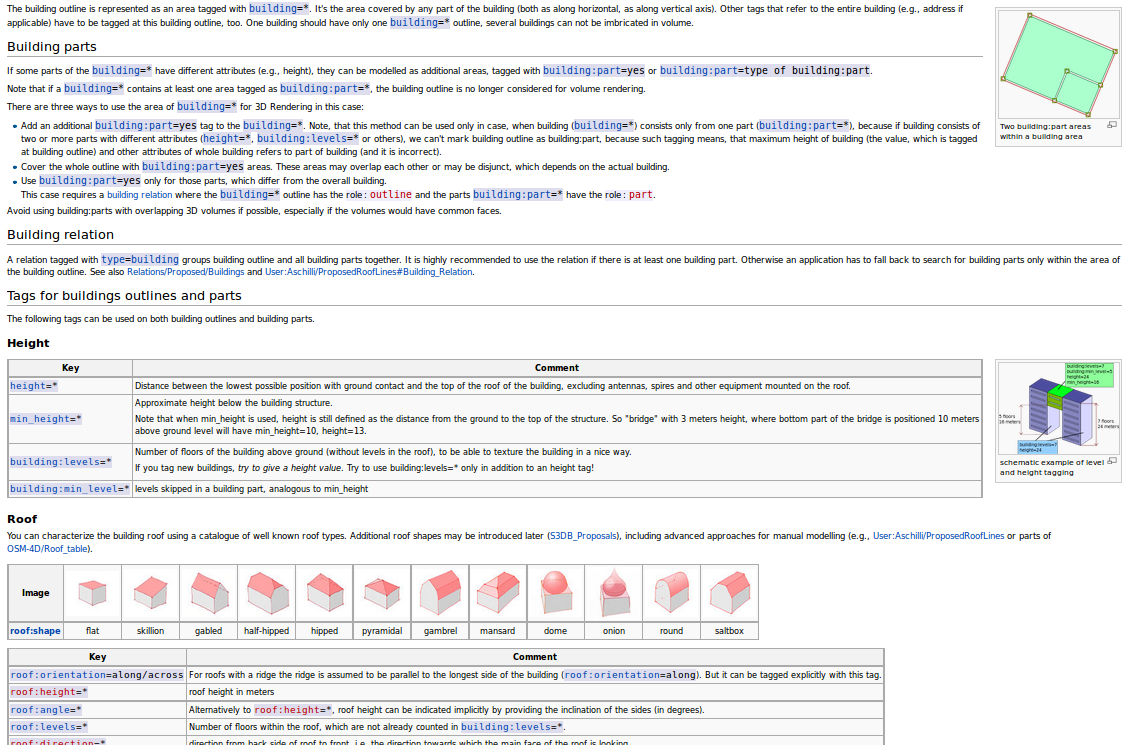Screen dimensions: 1137x745
Task: Open the level and height tagging schematic
Action: pyautogui.click(x=1058, y=408)
